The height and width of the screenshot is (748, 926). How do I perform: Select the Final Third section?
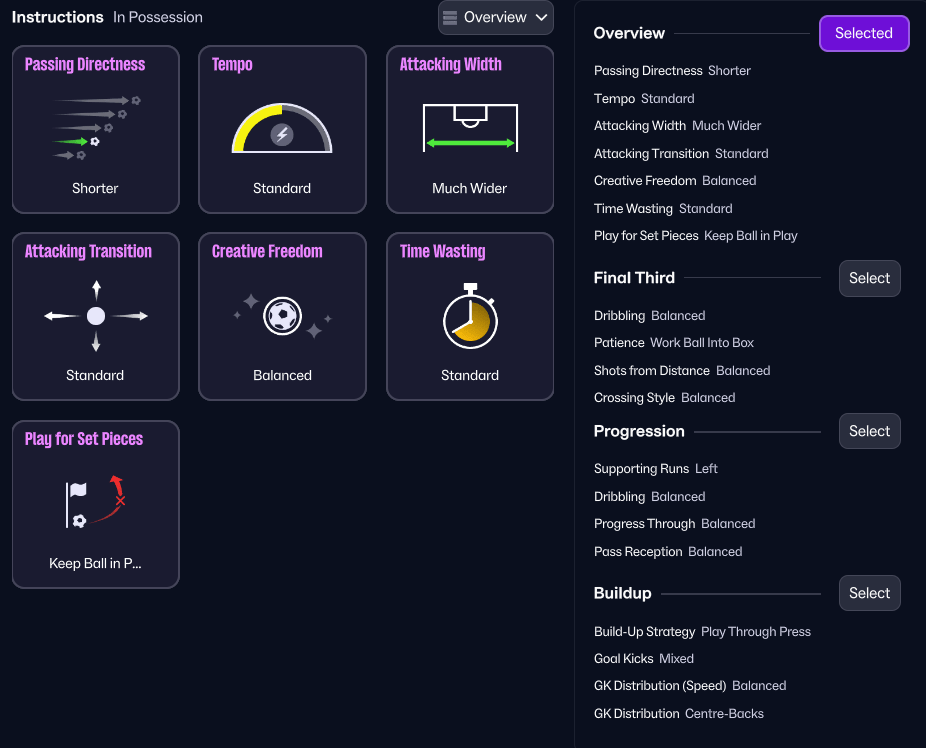(869, 278)
